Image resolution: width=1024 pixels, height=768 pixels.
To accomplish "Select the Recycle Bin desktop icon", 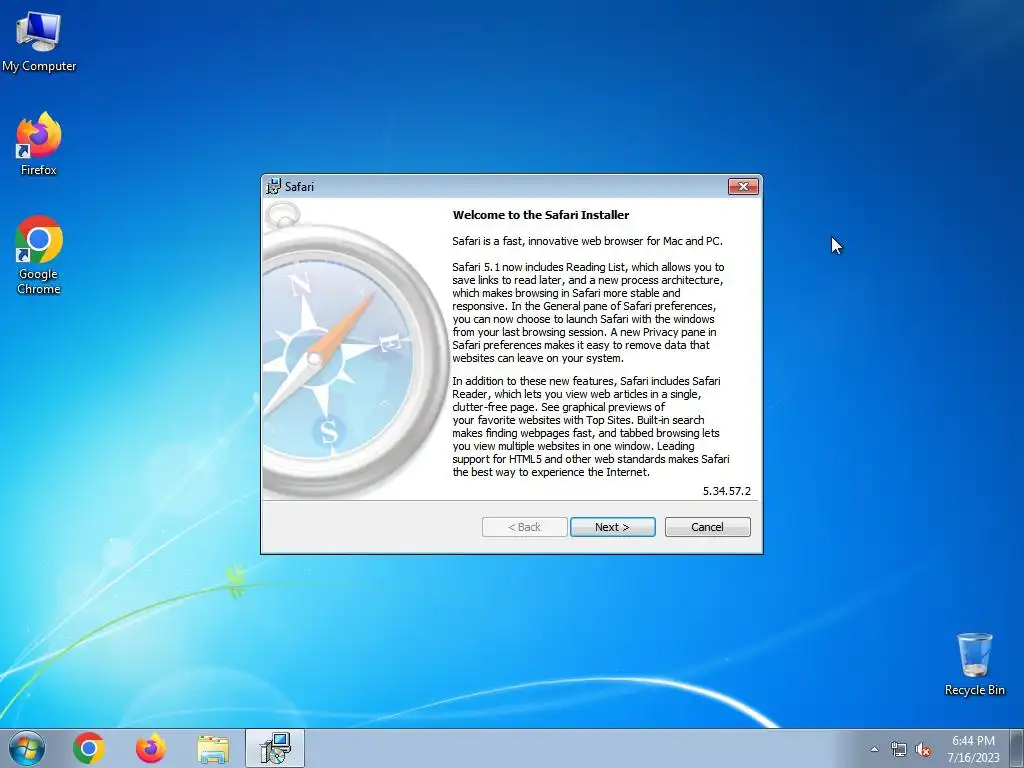I will (x=974, y=664).
